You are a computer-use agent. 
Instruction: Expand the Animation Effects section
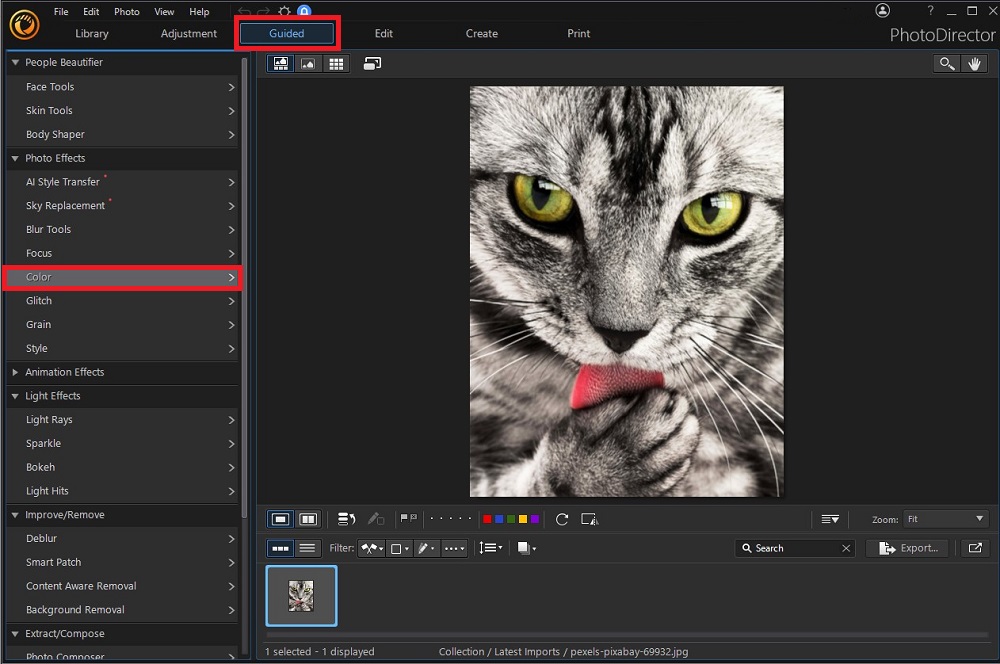click(16, 371)
